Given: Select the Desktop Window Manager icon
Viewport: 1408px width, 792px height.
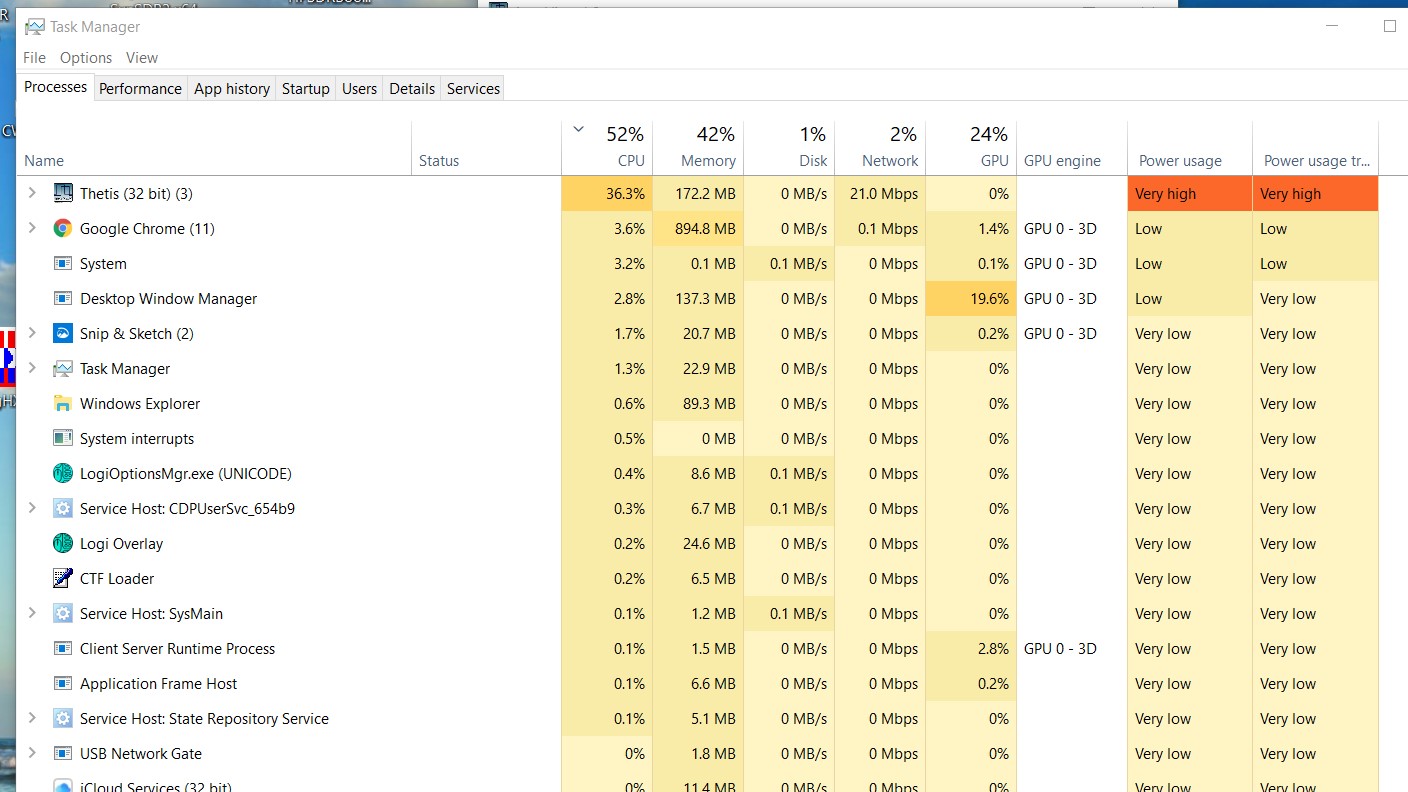Looking at the screenshot, I should point(60,298).
